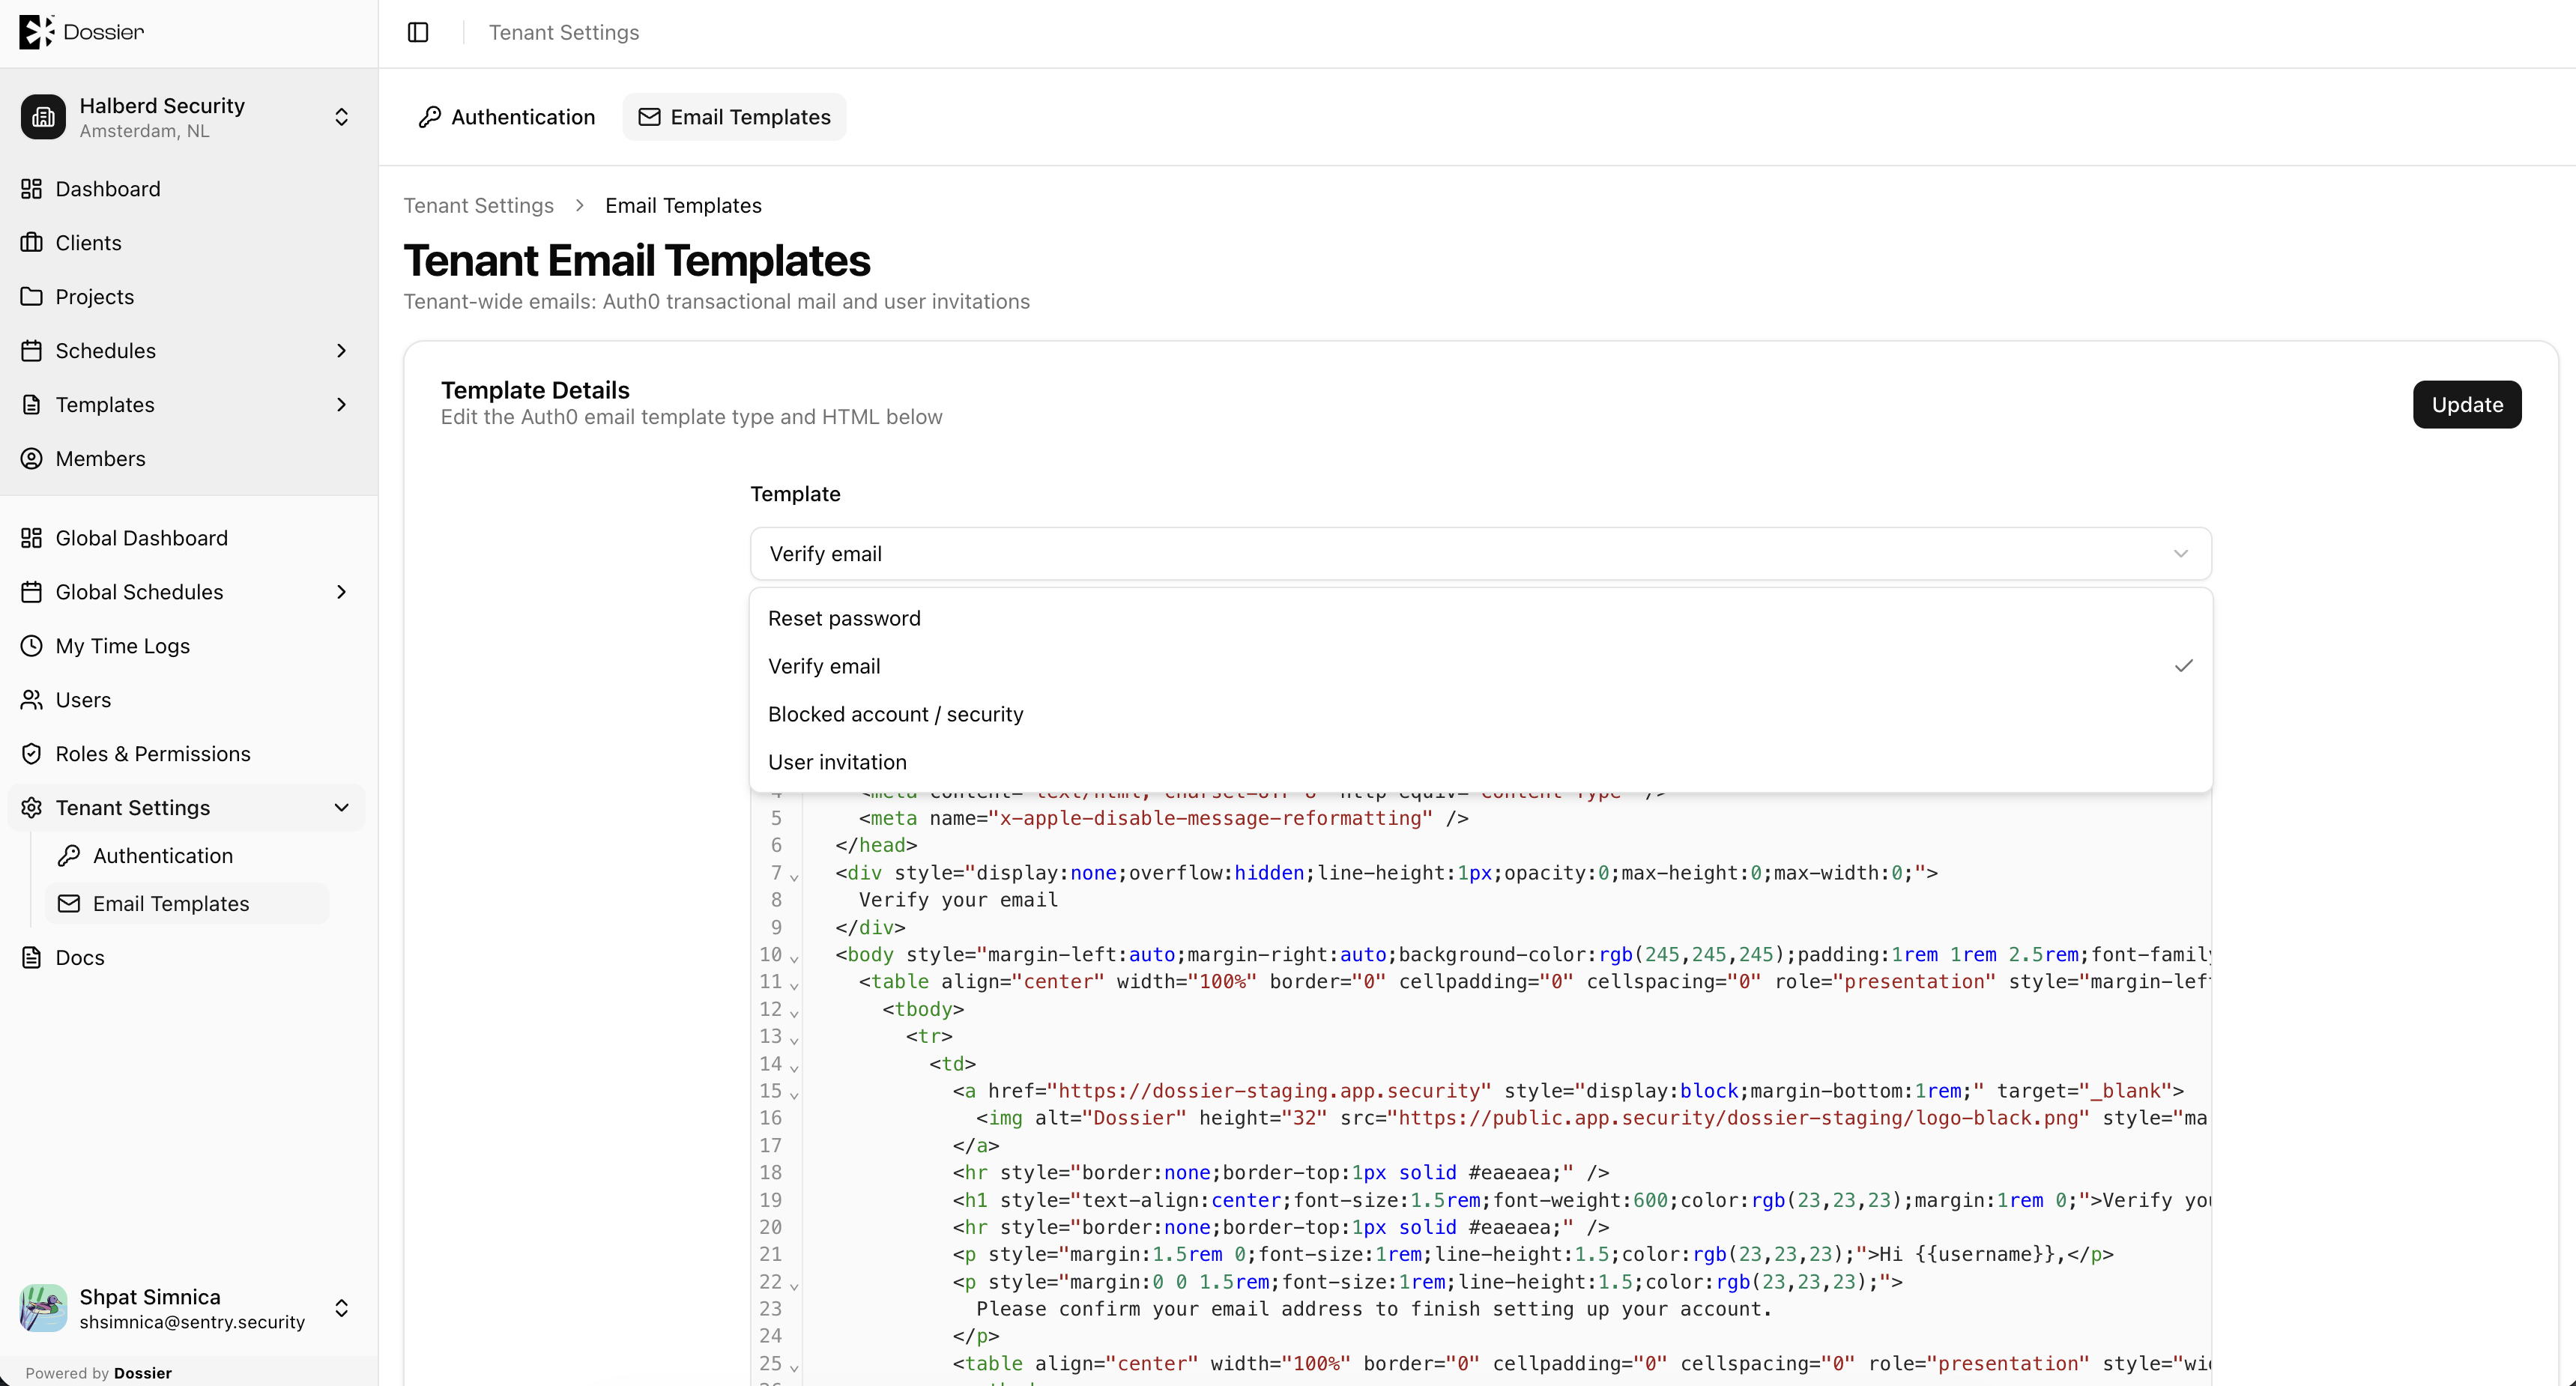Click the Schedules calendar icon
Viewport: 2576px width, 1386px height.
[x=32, y=351]
